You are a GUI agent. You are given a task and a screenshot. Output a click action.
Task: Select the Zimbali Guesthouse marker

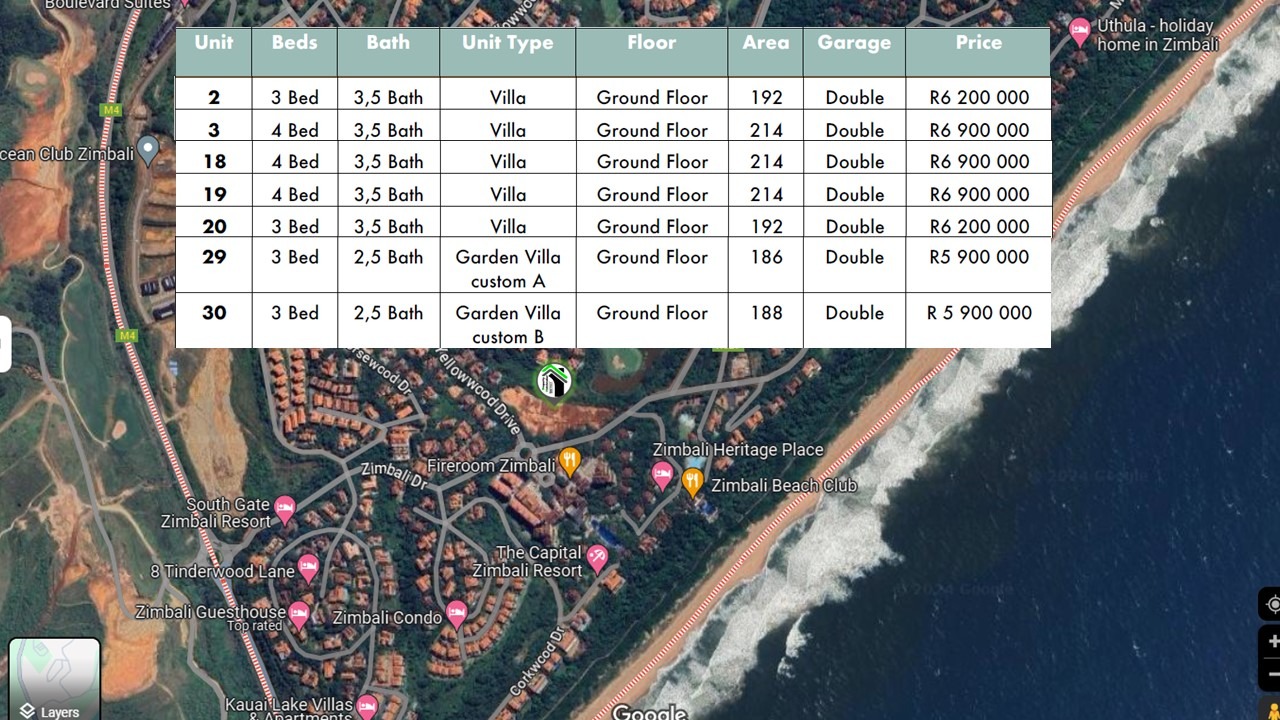tap(299, 612)
